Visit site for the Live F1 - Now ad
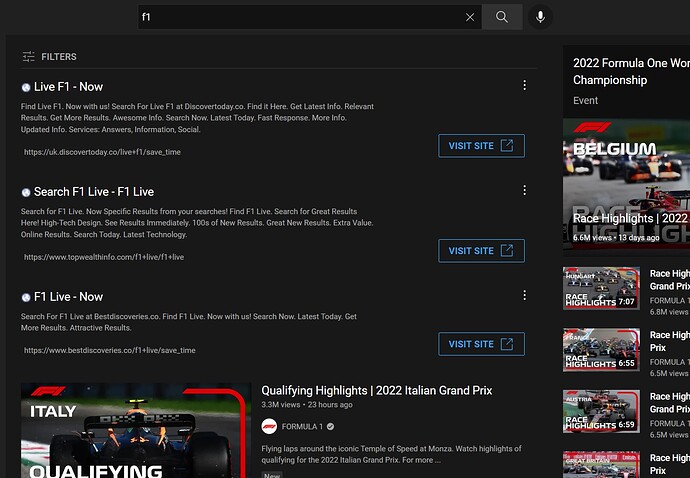Viewport: 690px width, 478px height. [481, 146]
